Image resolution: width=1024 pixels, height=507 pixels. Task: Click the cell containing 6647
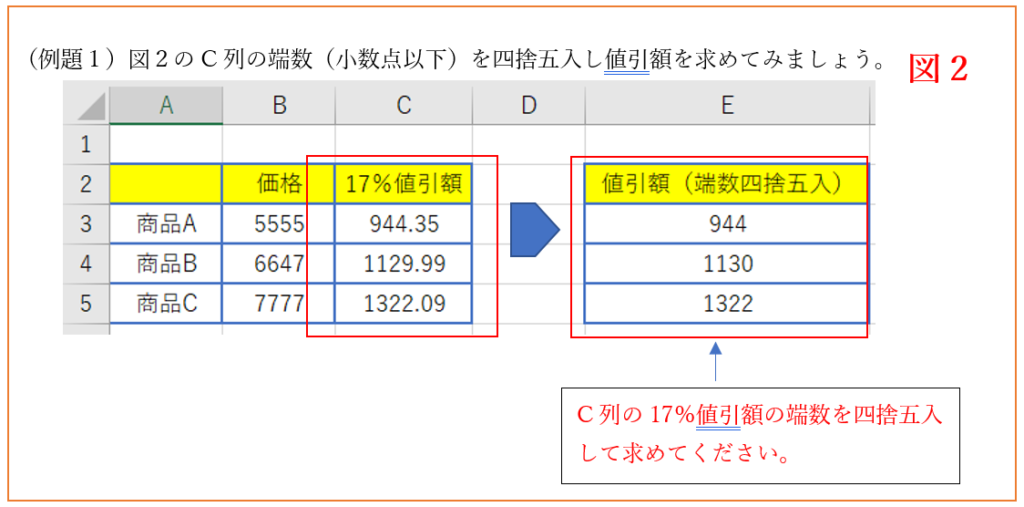[x=278, y=264]
